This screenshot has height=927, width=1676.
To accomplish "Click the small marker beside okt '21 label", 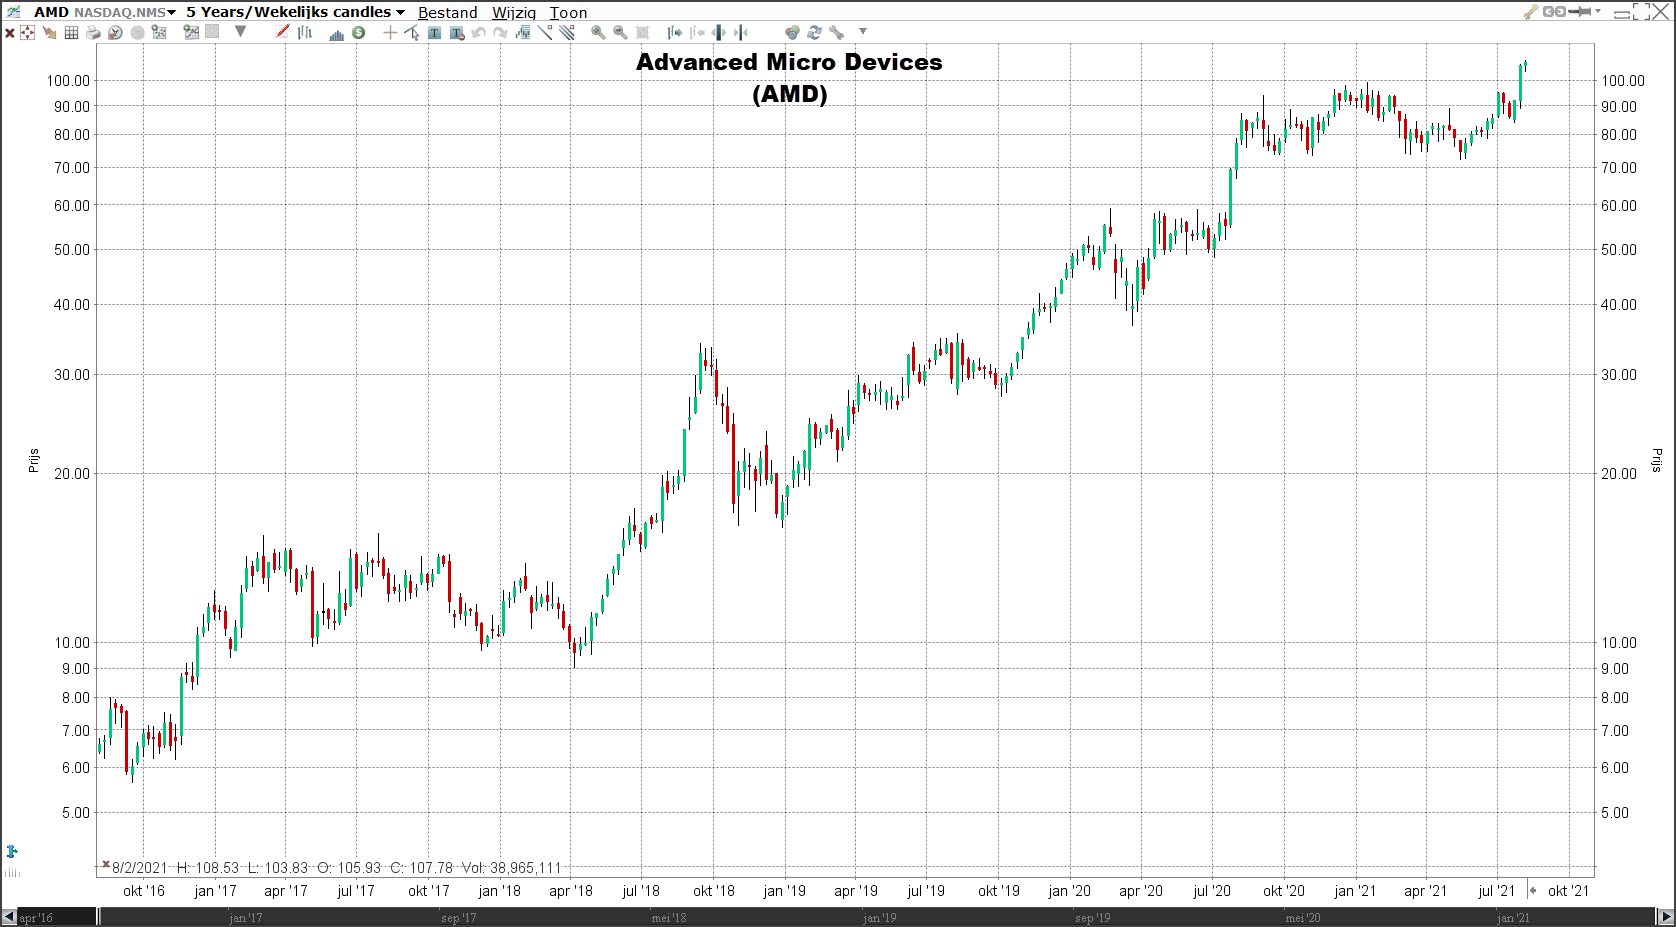I will (1532, 890).
